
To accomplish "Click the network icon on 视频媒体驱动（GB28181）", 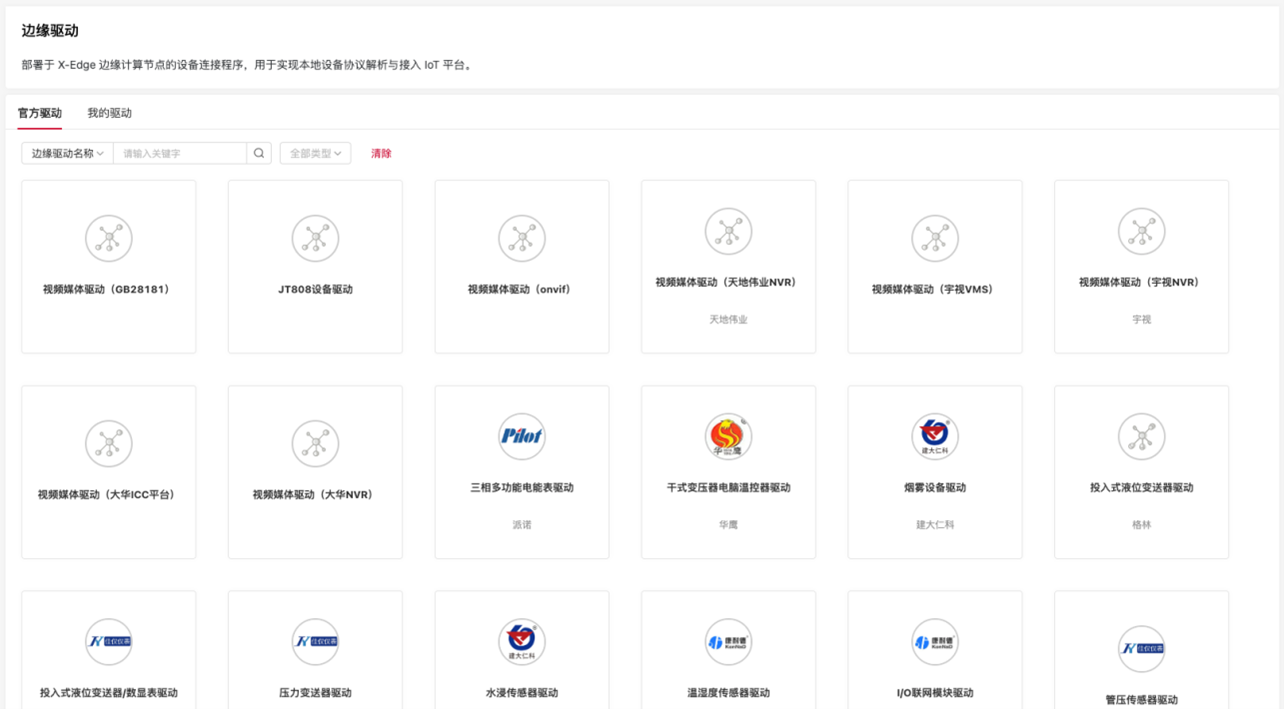I will pos(109,239).
